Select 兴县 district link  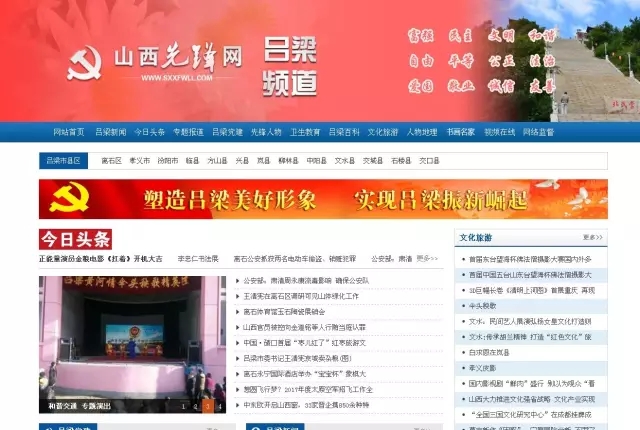[x=242, y=161]
